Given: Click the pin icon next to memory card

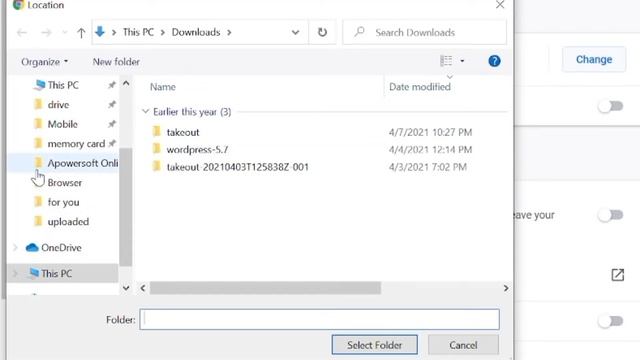Looking at the screenshot, I should coord(112,143).
